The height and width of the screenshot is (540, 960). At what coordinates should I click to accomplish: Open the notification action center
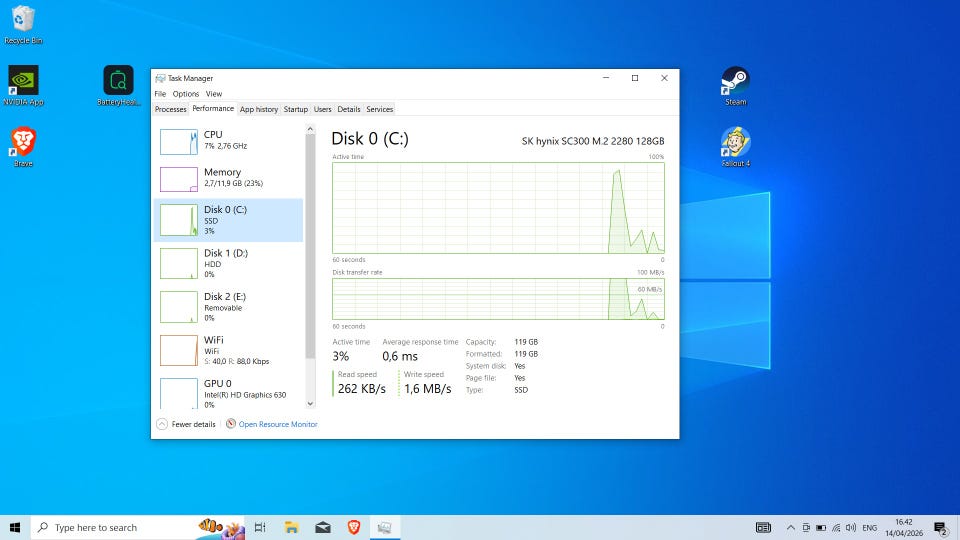pyautogui.click(x=941, y=527)
